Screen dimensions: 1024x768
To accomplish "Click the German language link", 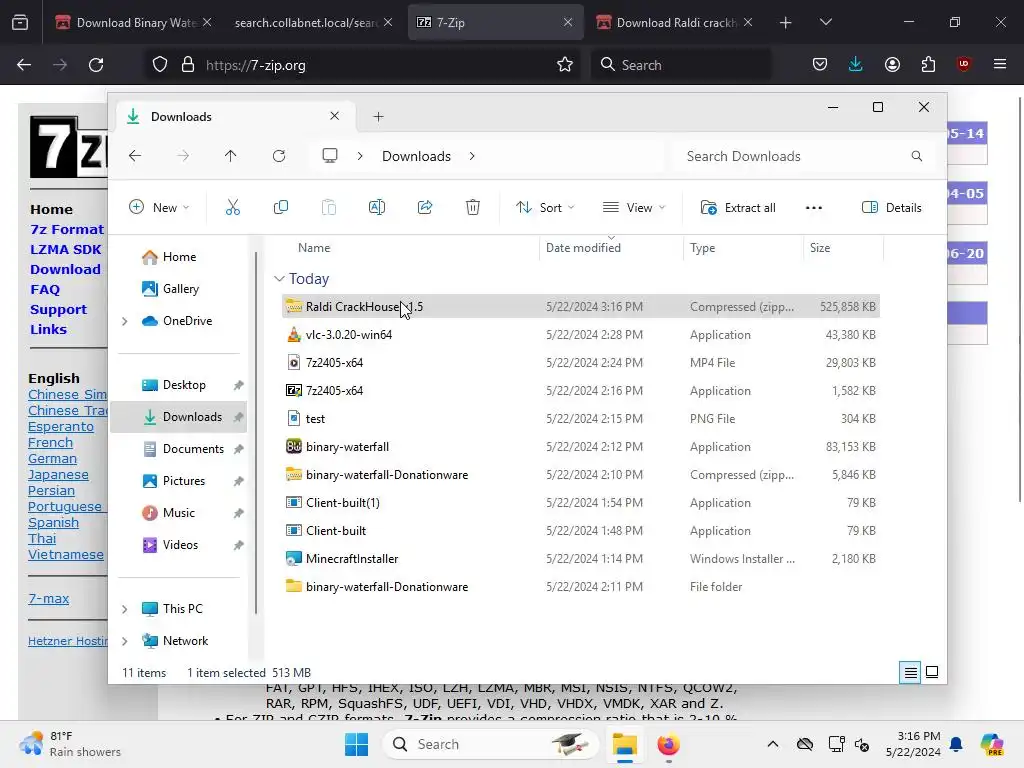I will (52, 458).
